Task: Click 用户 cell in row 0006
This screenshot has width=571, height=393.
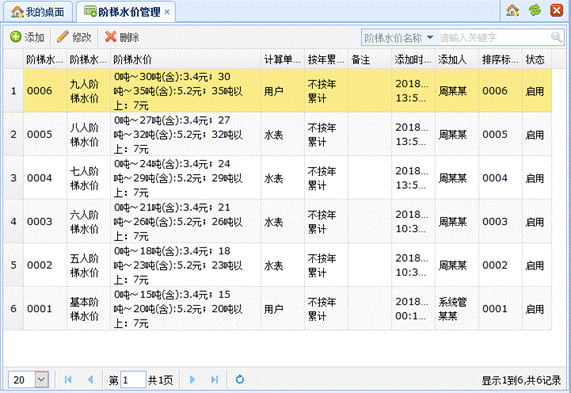Action: pyautogui.click(x=282, y=91)
